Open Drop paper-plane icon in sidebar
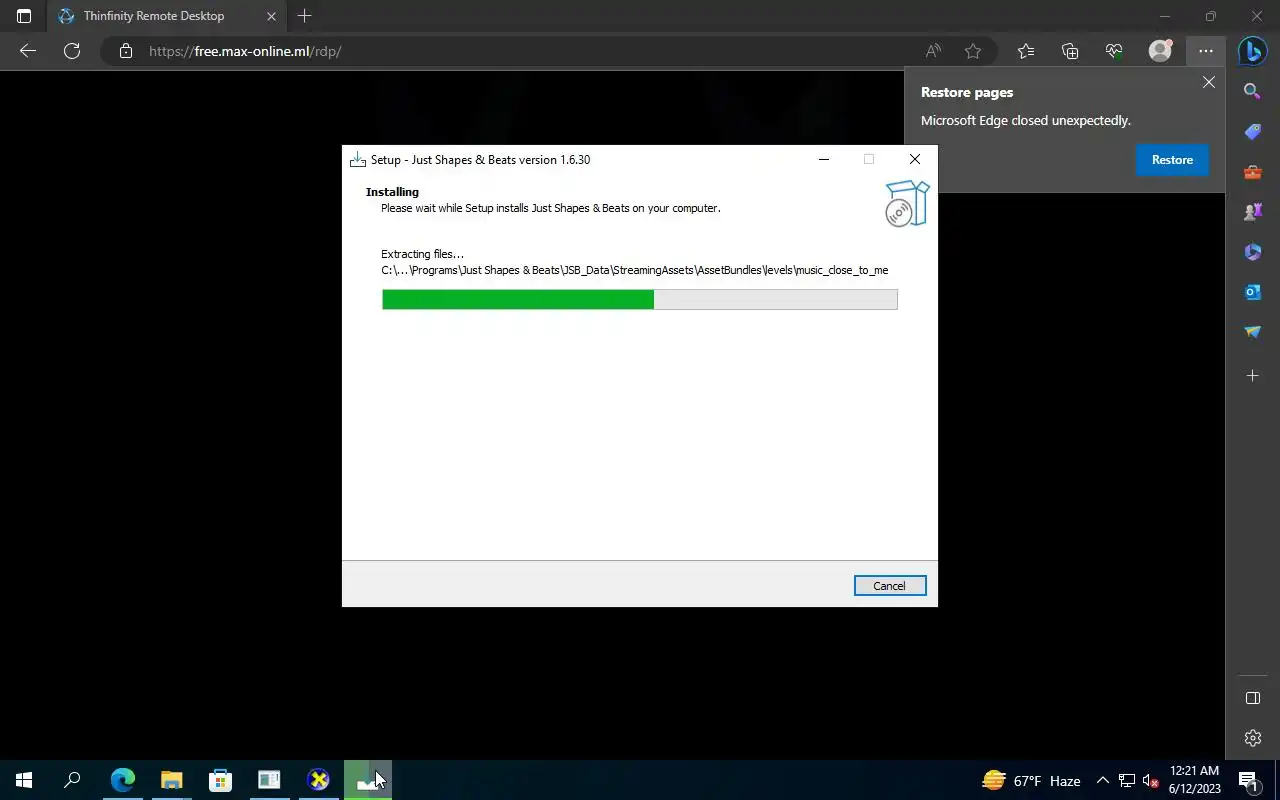Screen dimensions: 1280x800 (x=1253, y=332)
